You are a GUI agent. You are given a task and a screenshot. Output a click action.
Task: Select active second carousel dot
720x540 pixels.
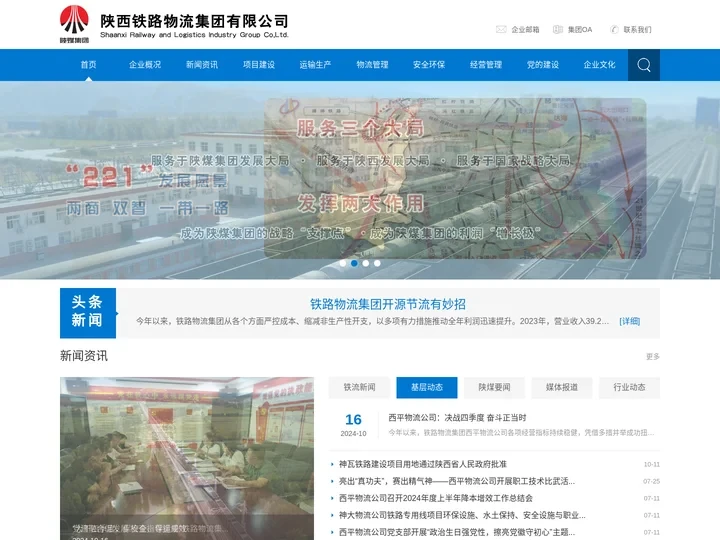point(354,263)
